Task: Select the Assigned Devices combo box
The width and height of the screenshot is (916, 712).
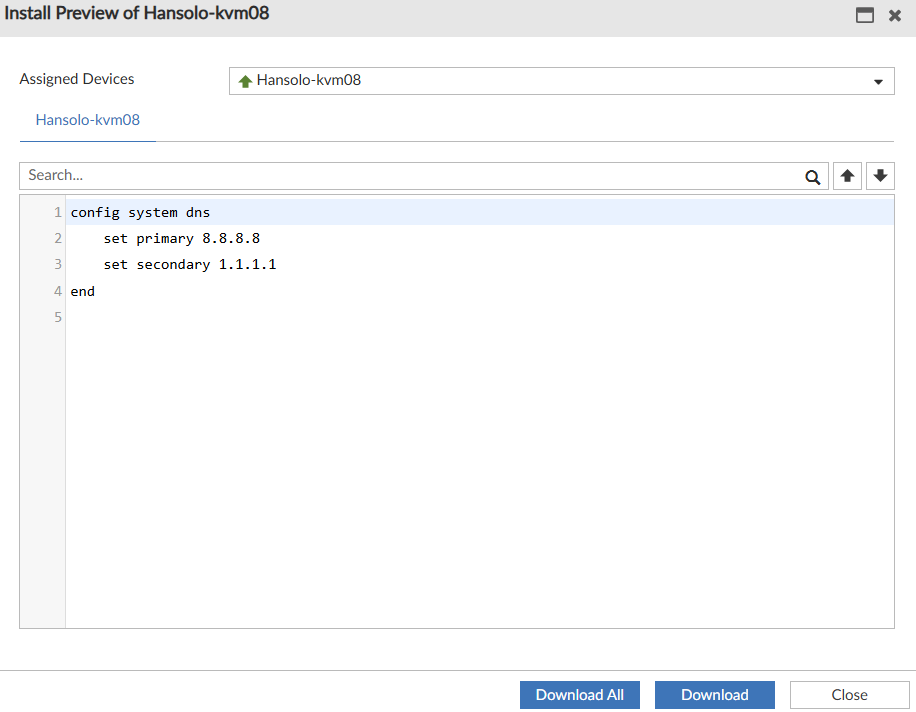Action: (x=560, y=81)
